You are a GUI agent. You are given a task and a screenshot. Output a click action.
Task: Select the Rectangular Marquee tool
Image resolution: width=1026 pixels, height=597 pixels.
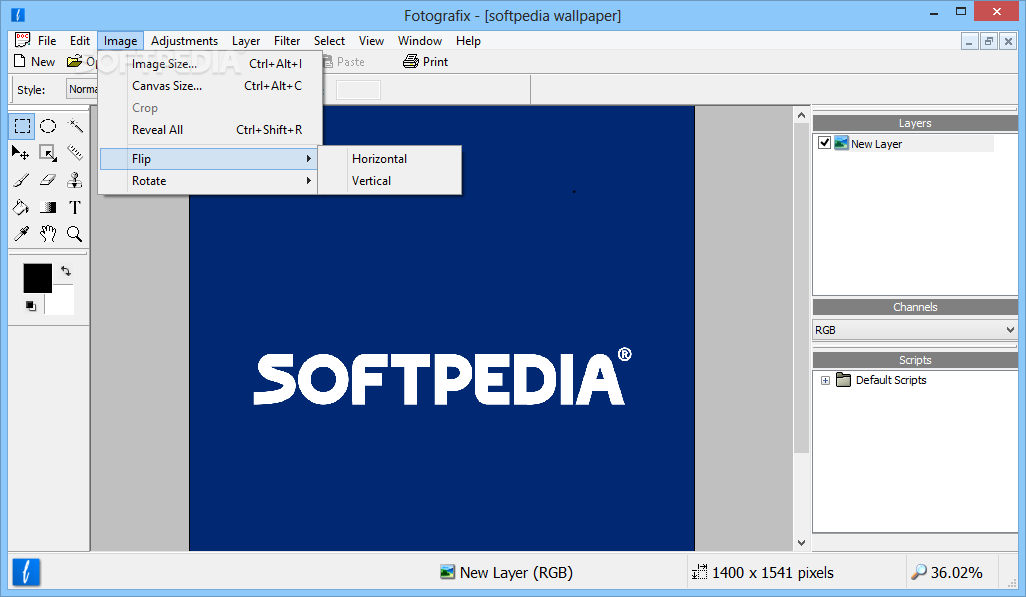coord(22,126)
